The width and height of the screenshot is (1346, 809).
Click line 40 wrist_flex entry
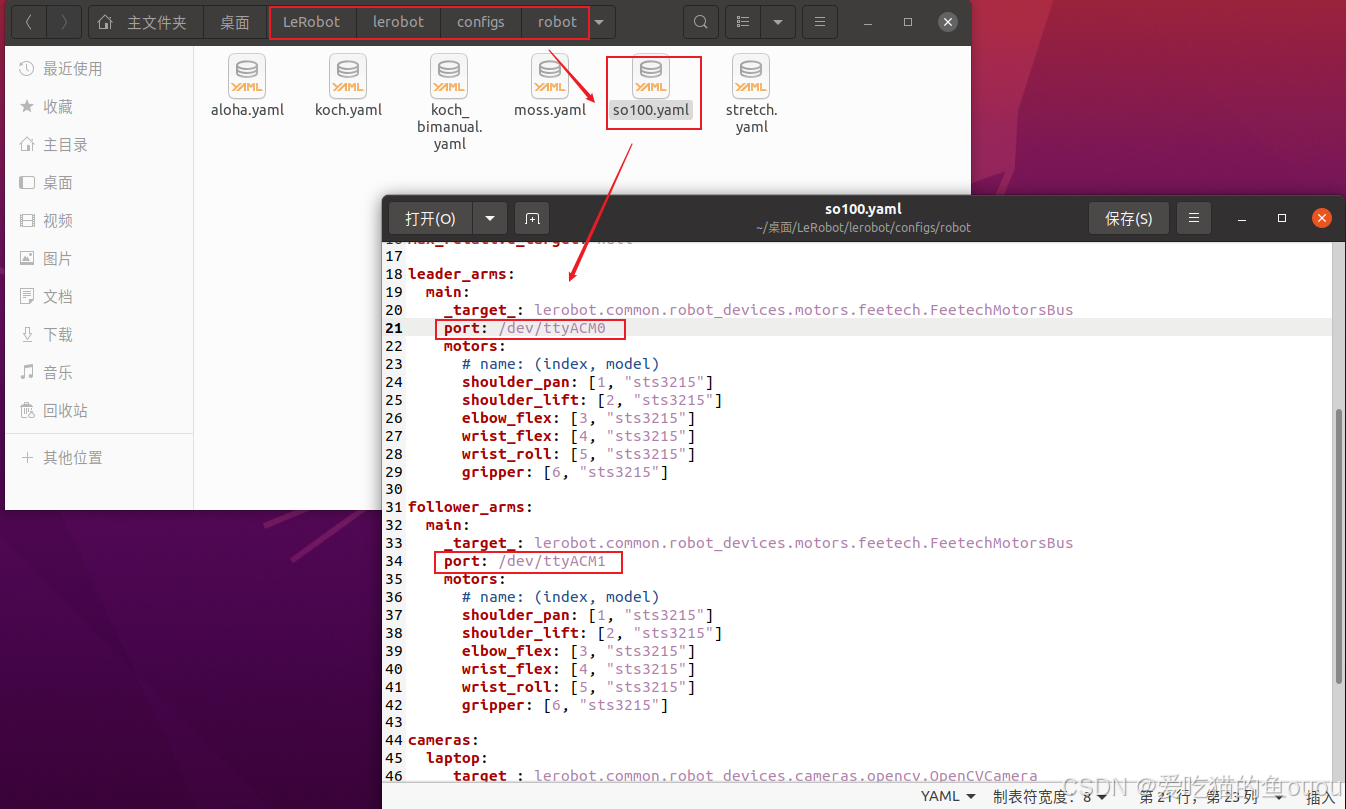(578, 669)
